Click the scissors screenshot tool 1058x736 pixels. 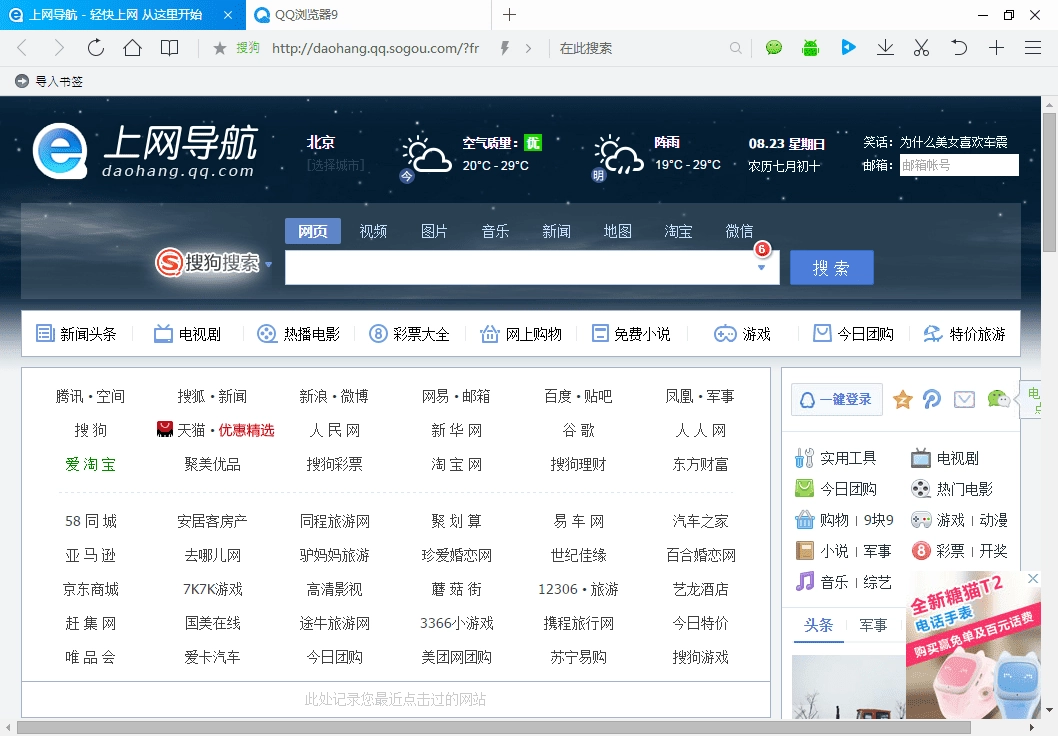(x=922, y=47)
